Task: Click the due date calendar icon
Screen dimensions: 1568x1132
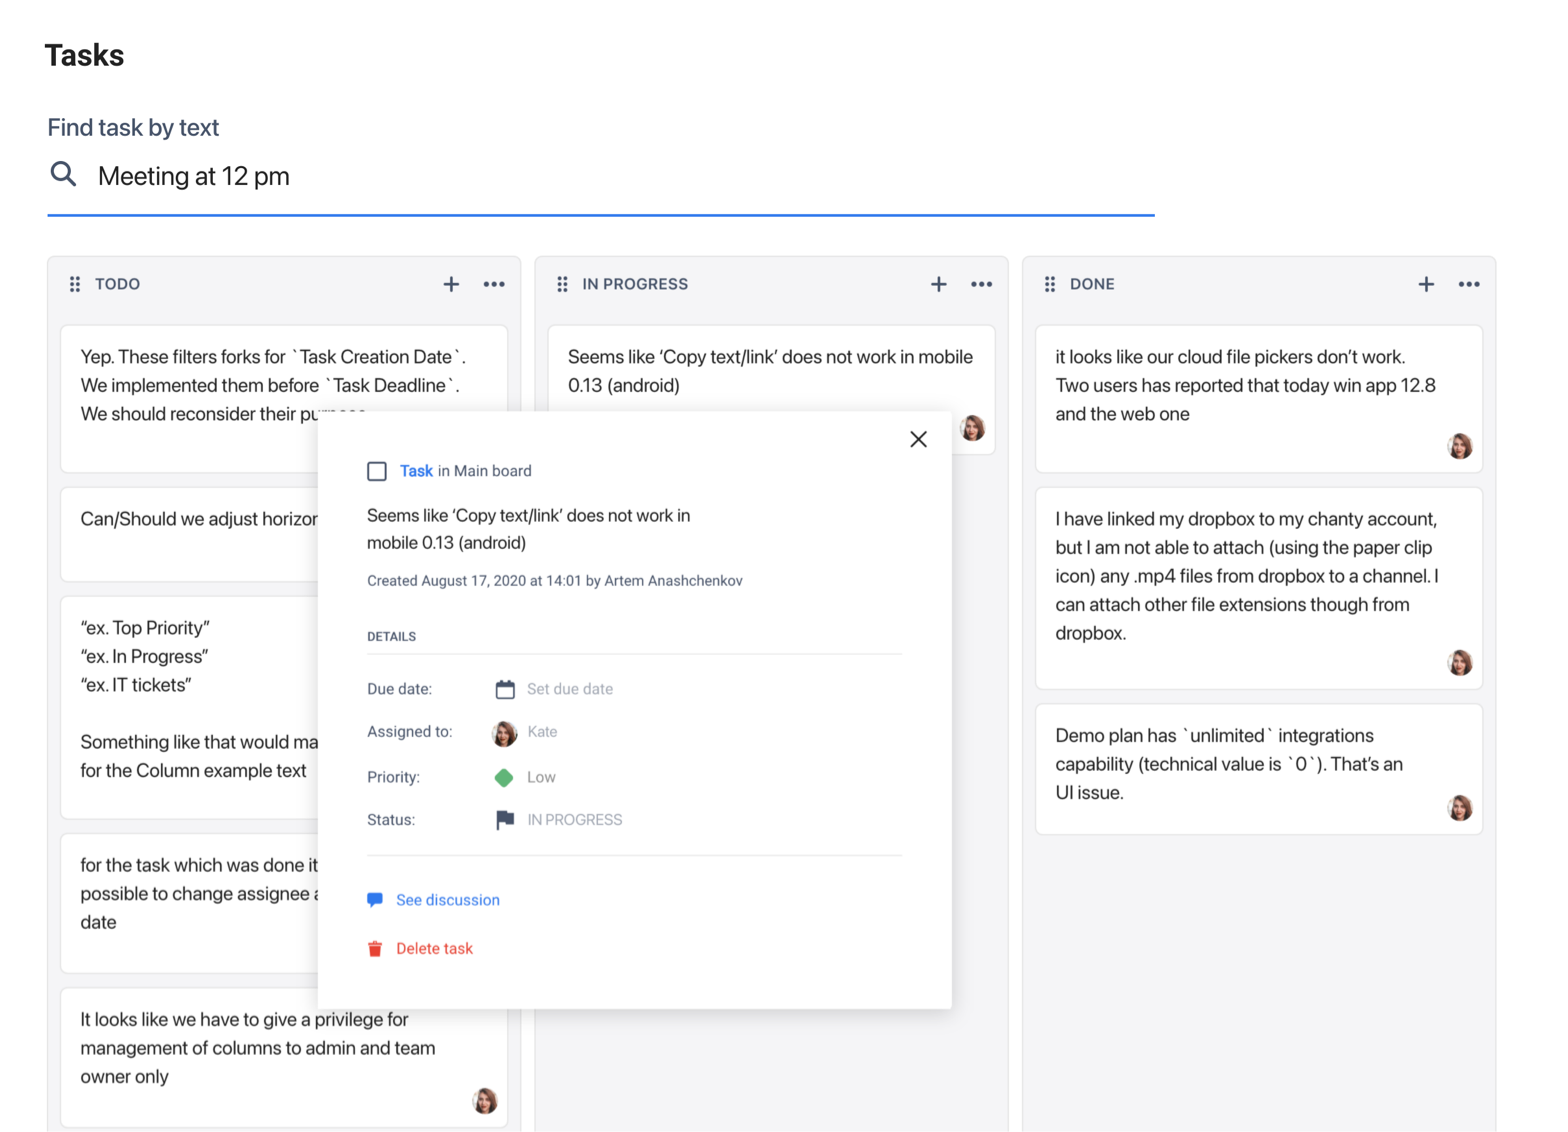Action: click(505, 689)
